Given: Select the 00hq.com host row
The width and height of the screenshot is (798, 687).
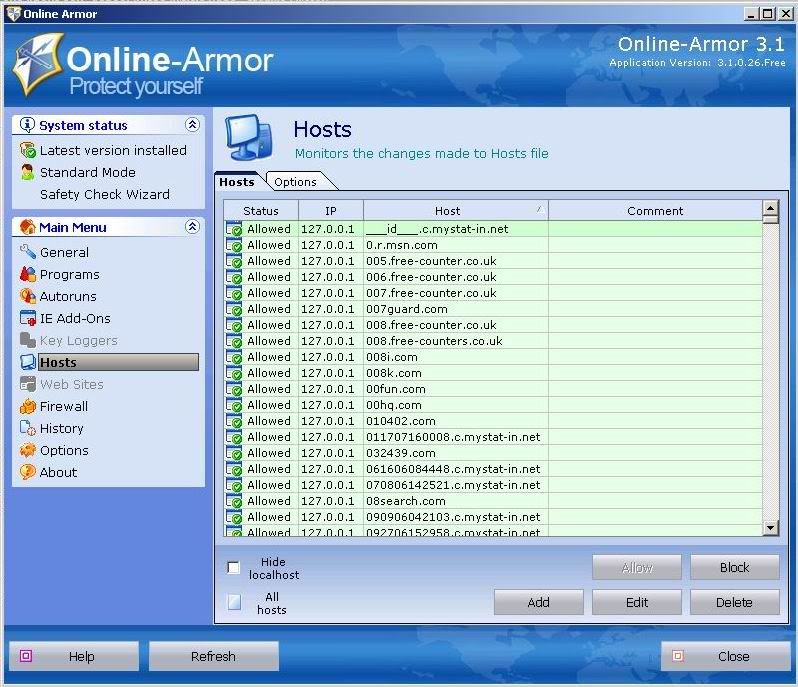Looking at the screenshot, I should [x=493, y=405].
